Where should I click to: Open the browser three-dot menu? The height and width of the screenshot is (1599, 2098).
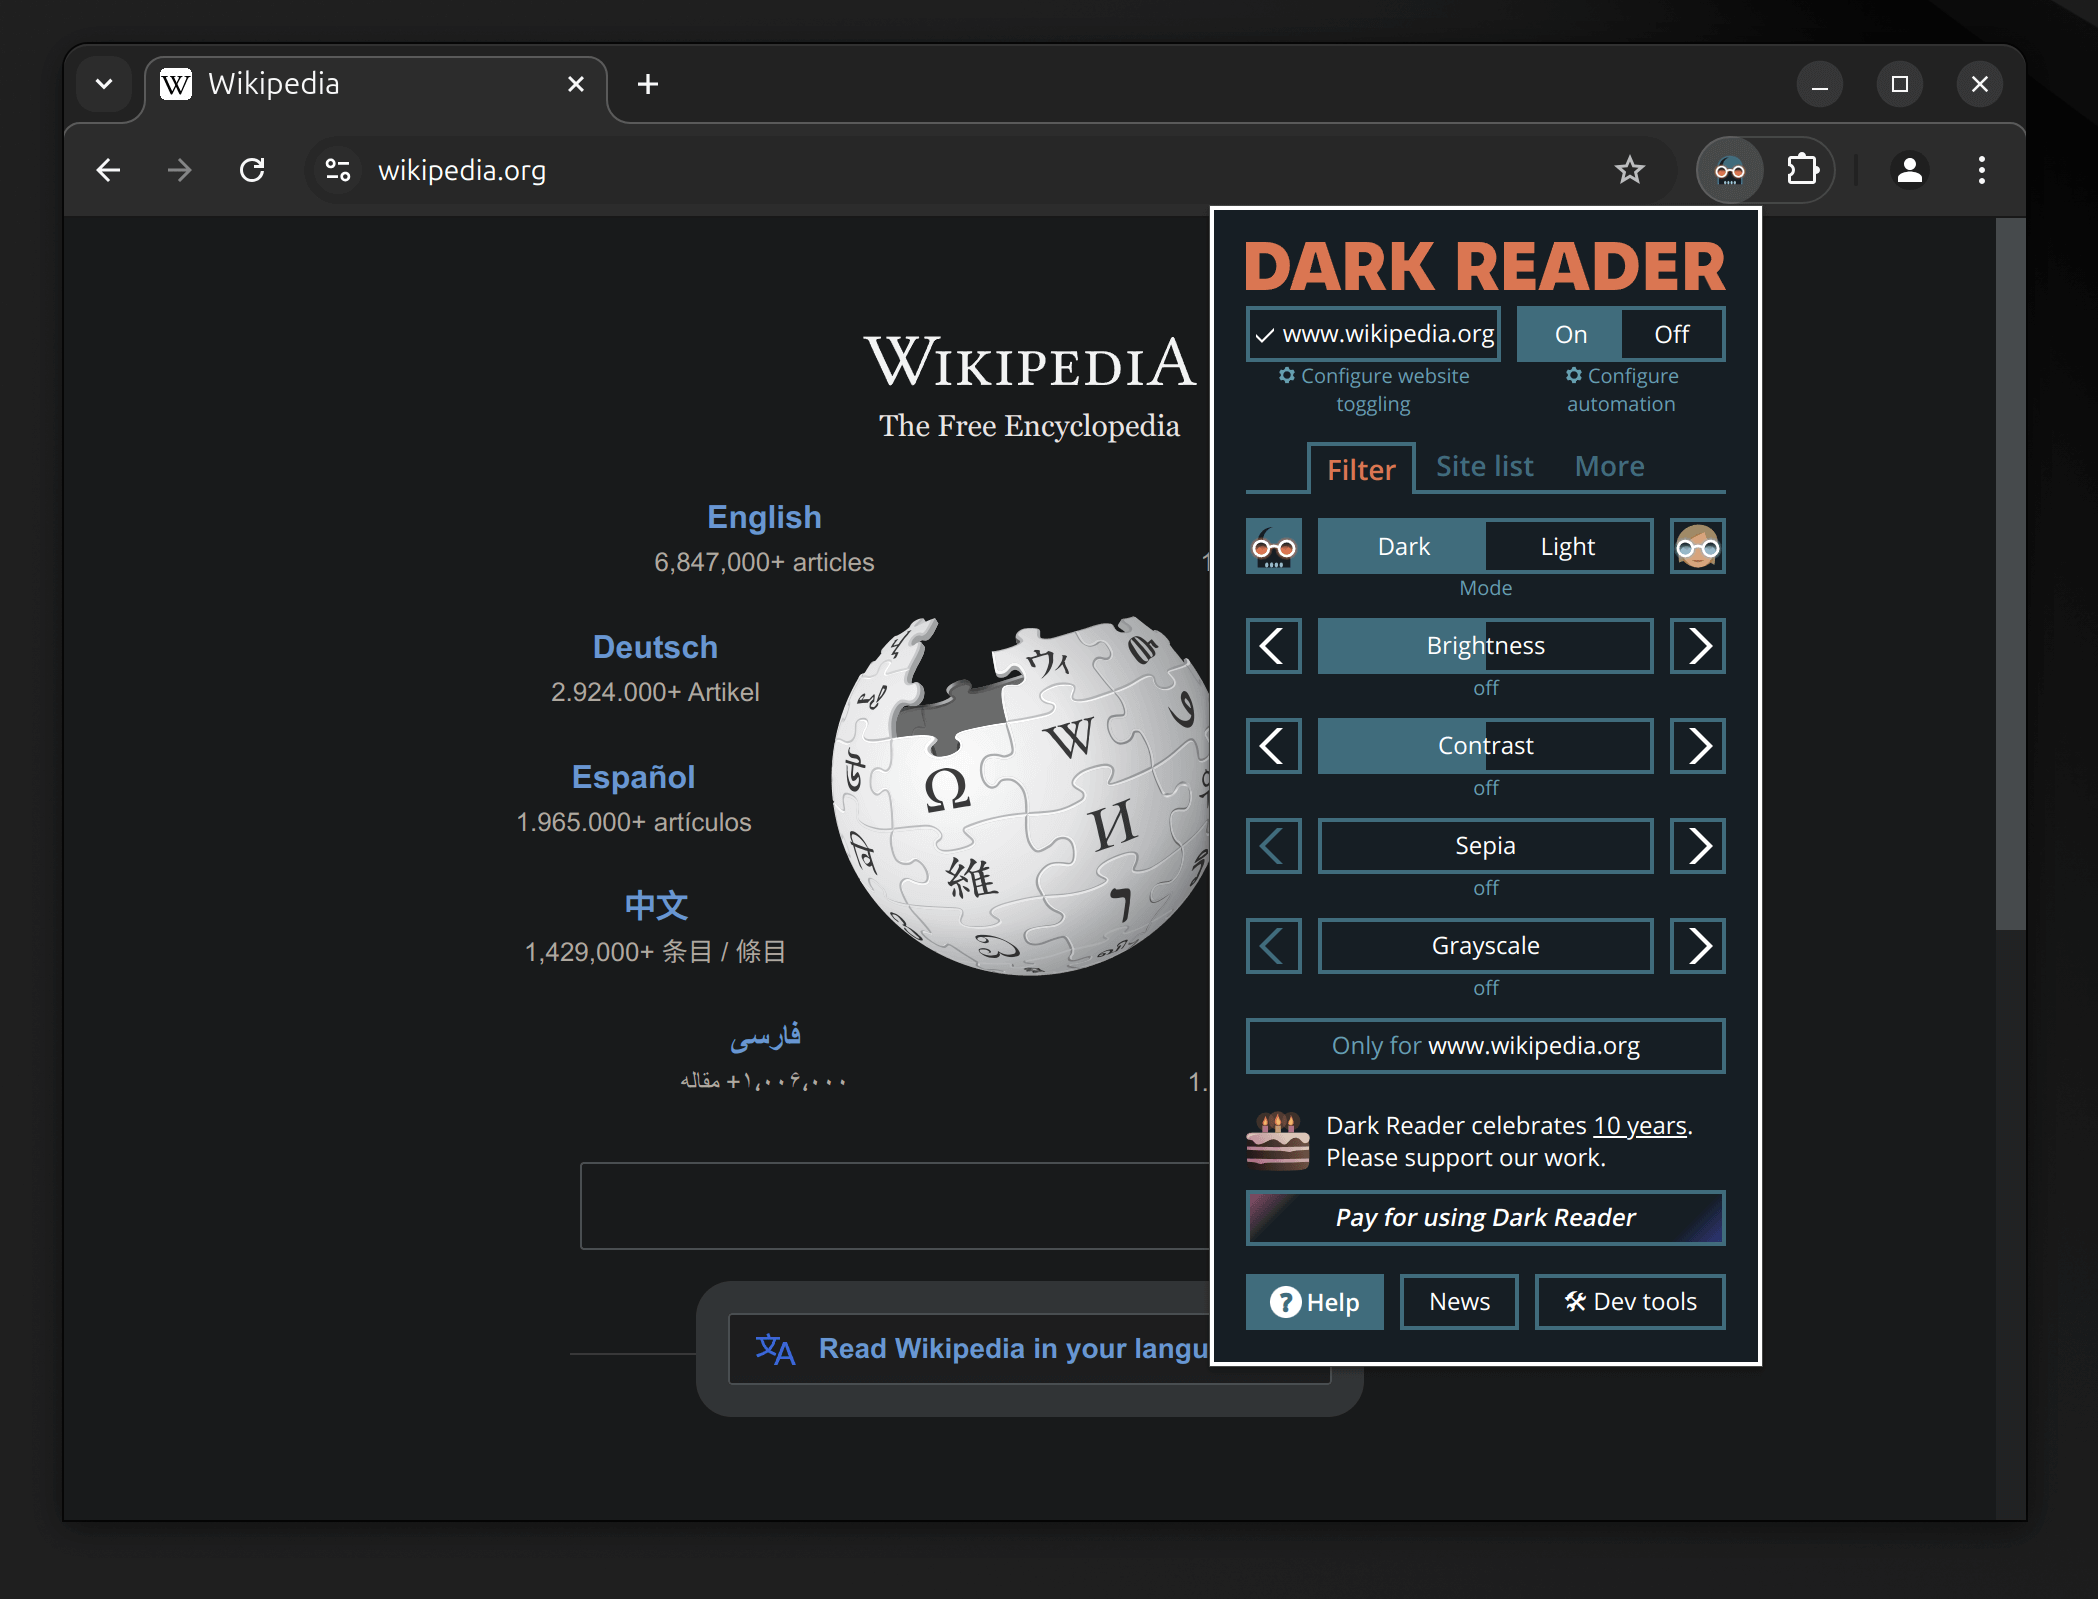click(x=1981, y=170)
